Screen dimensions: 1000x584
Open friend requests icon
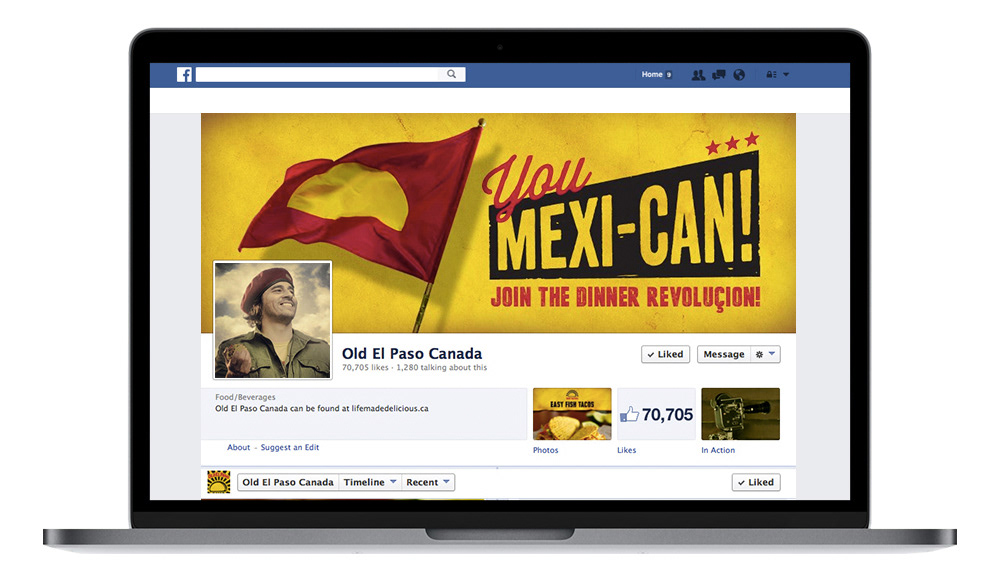pyautogui.click(x=698, y=75)
